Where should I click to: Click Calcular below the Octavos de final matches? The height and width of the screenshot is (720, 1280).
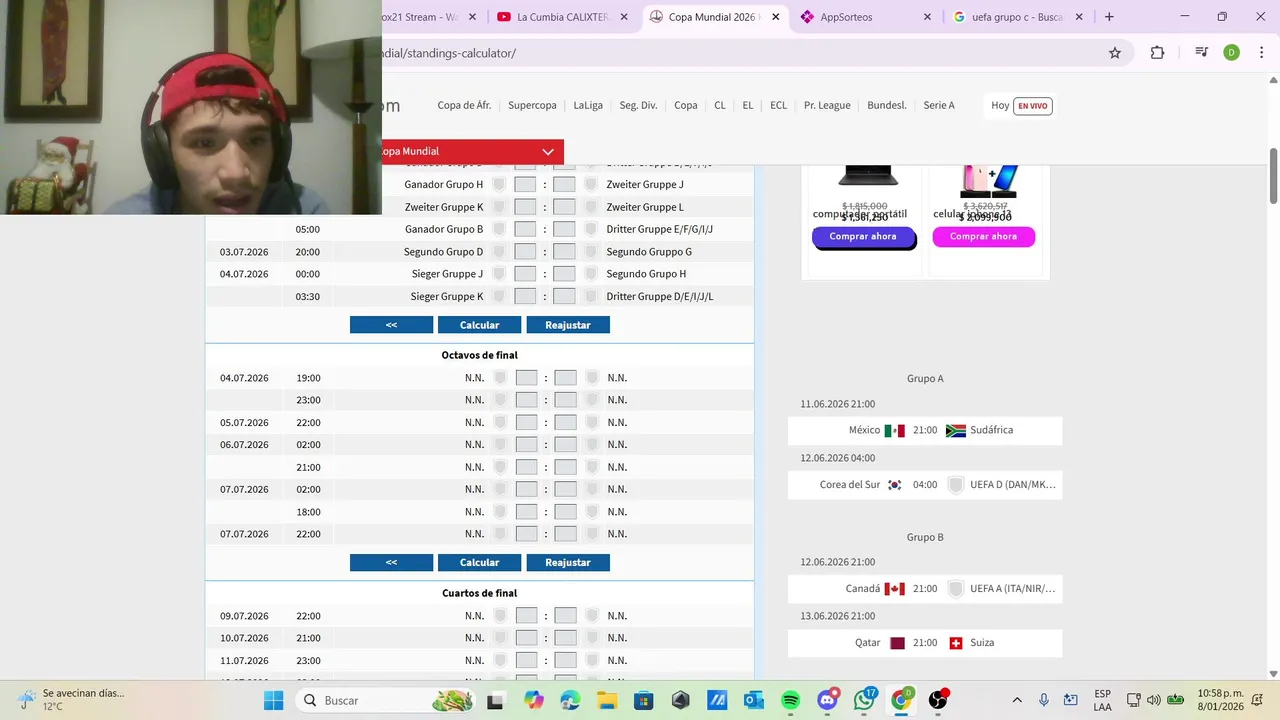479,562
